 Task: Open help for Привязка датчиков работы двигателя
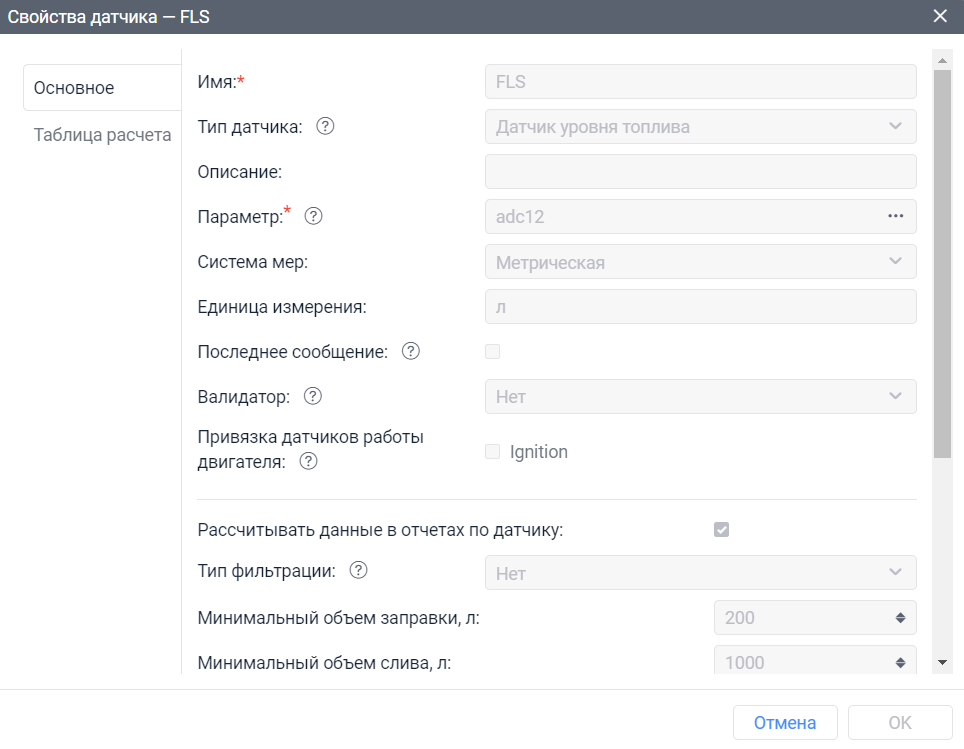coord(309,461)
